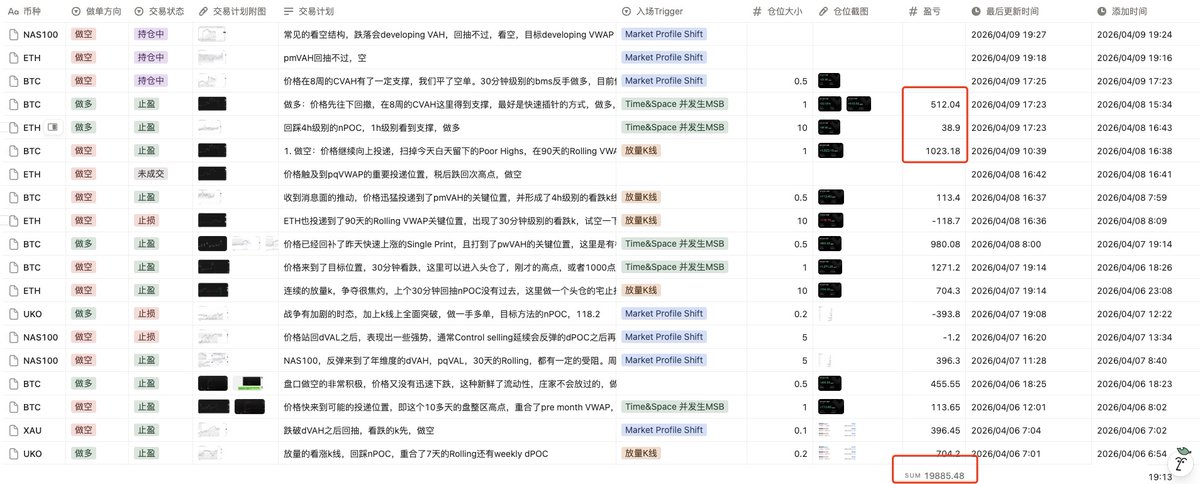Click the SUM 19885.48 total under 盈亏
The height and width of the screenshot is (484, 1200).
(x=934, y=475)
